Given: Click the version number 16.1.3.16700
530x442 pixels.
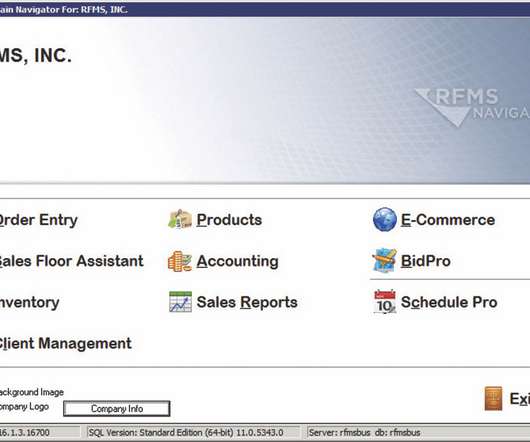Looking at the screenshot, I should tap(25, 433).
